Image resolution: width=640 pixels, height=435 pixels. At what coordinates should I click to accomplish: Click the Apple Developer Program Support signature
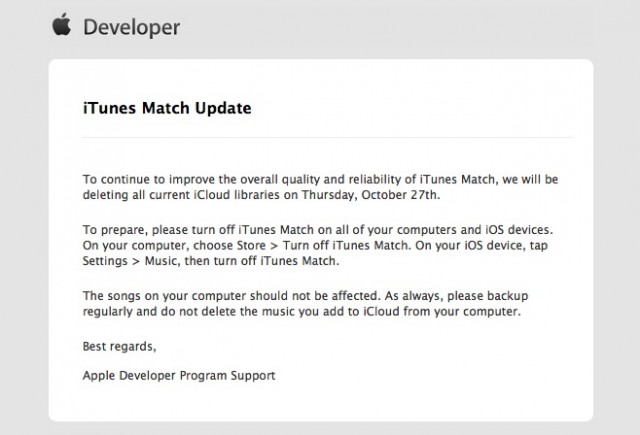click(x=179, y=376)
